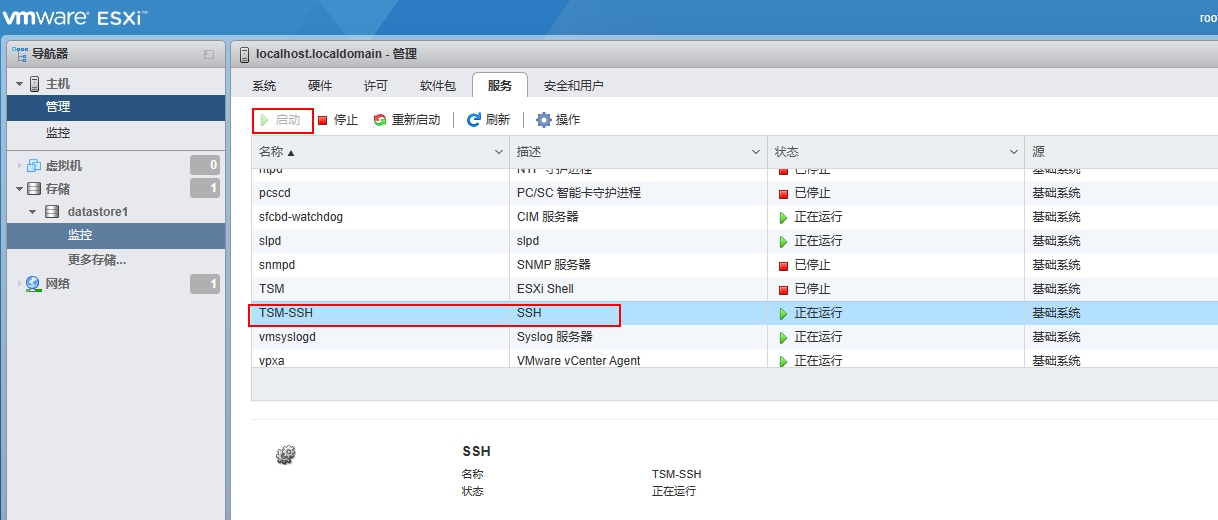The image size is (1218, 520).
Task: Collapse the Storage (存储) tree node
Action: pos(18,189)
